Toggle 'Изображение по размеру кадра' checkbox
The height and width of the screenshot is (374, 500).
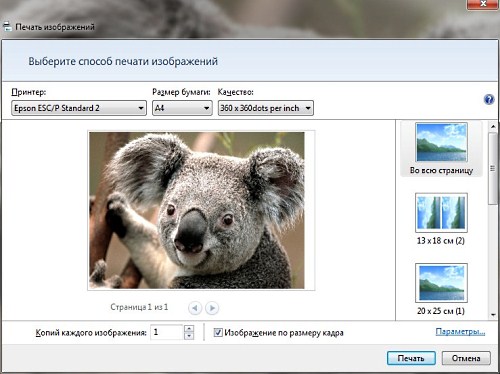pyautogui.click(x=218, y=332)
